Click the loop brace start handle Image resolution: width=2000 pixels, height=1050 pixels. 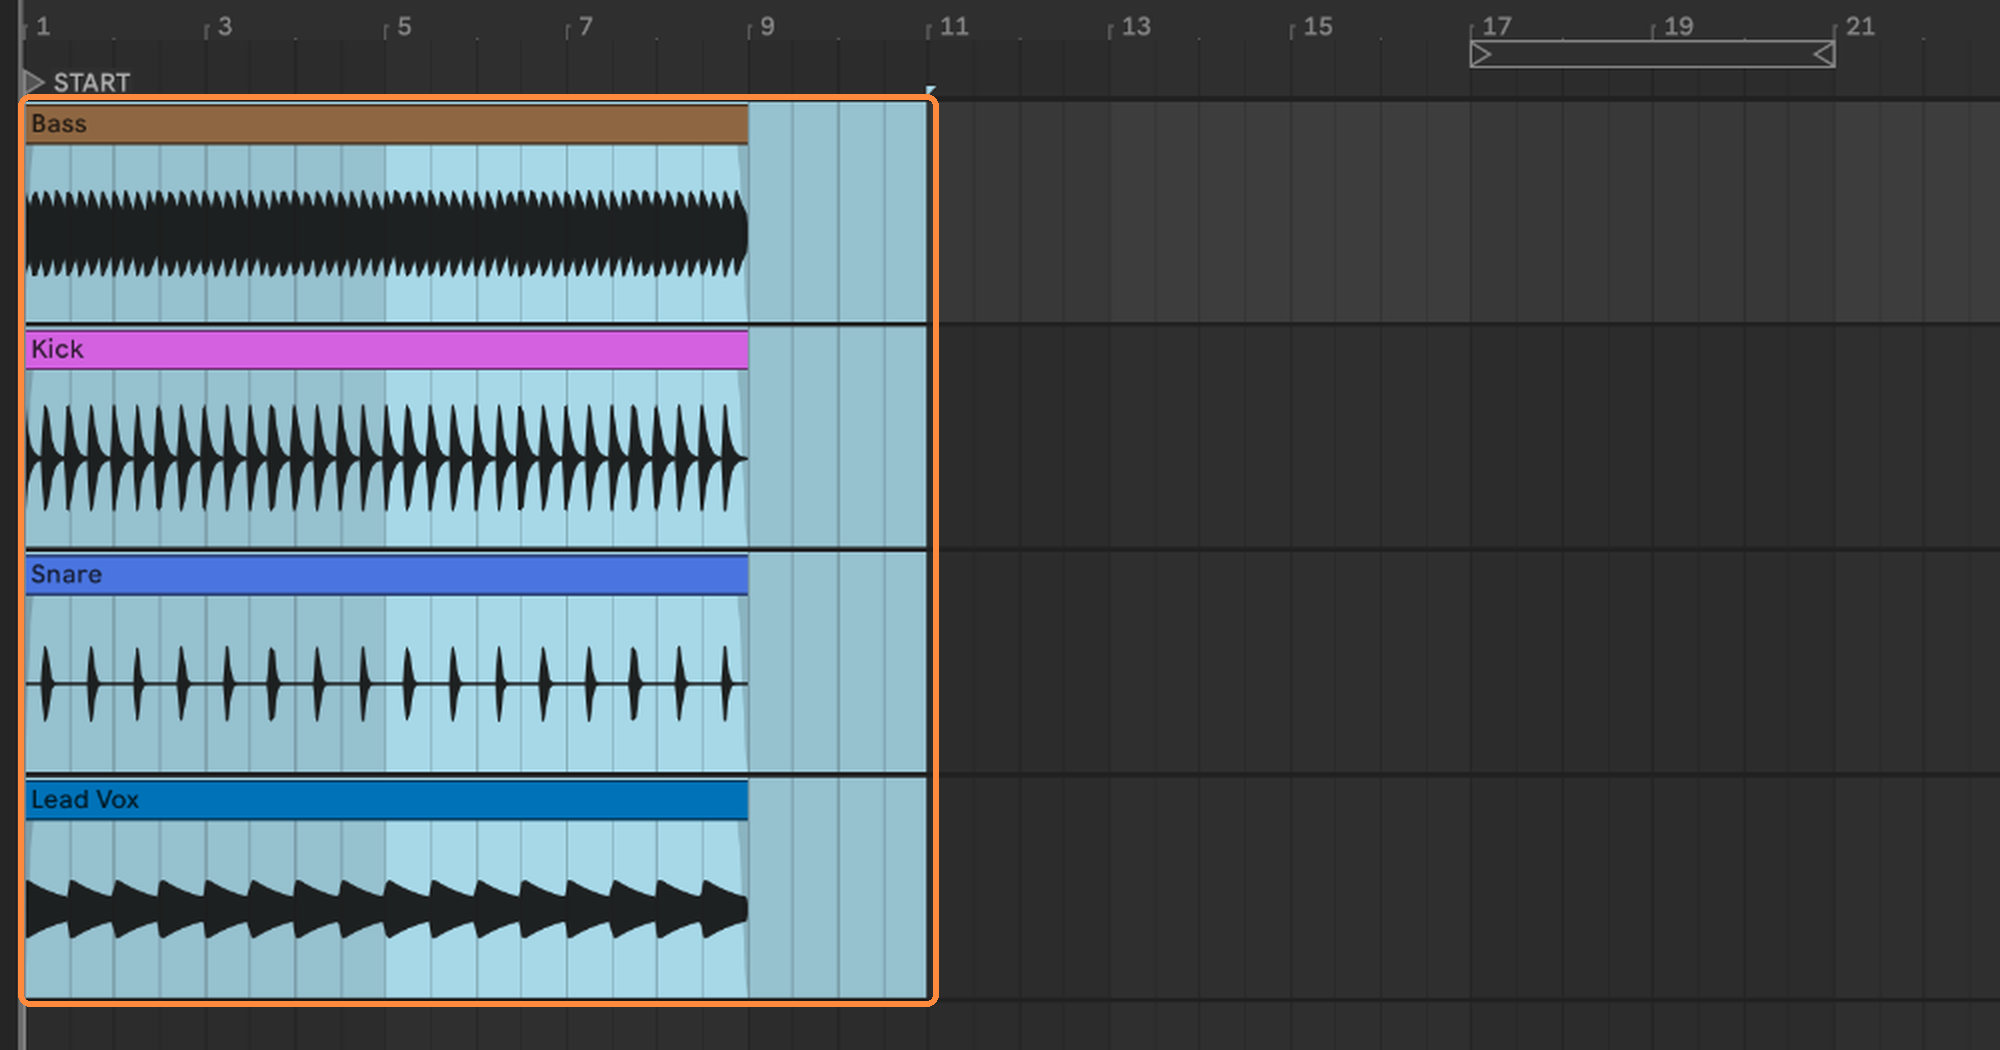click(1482, 54)
